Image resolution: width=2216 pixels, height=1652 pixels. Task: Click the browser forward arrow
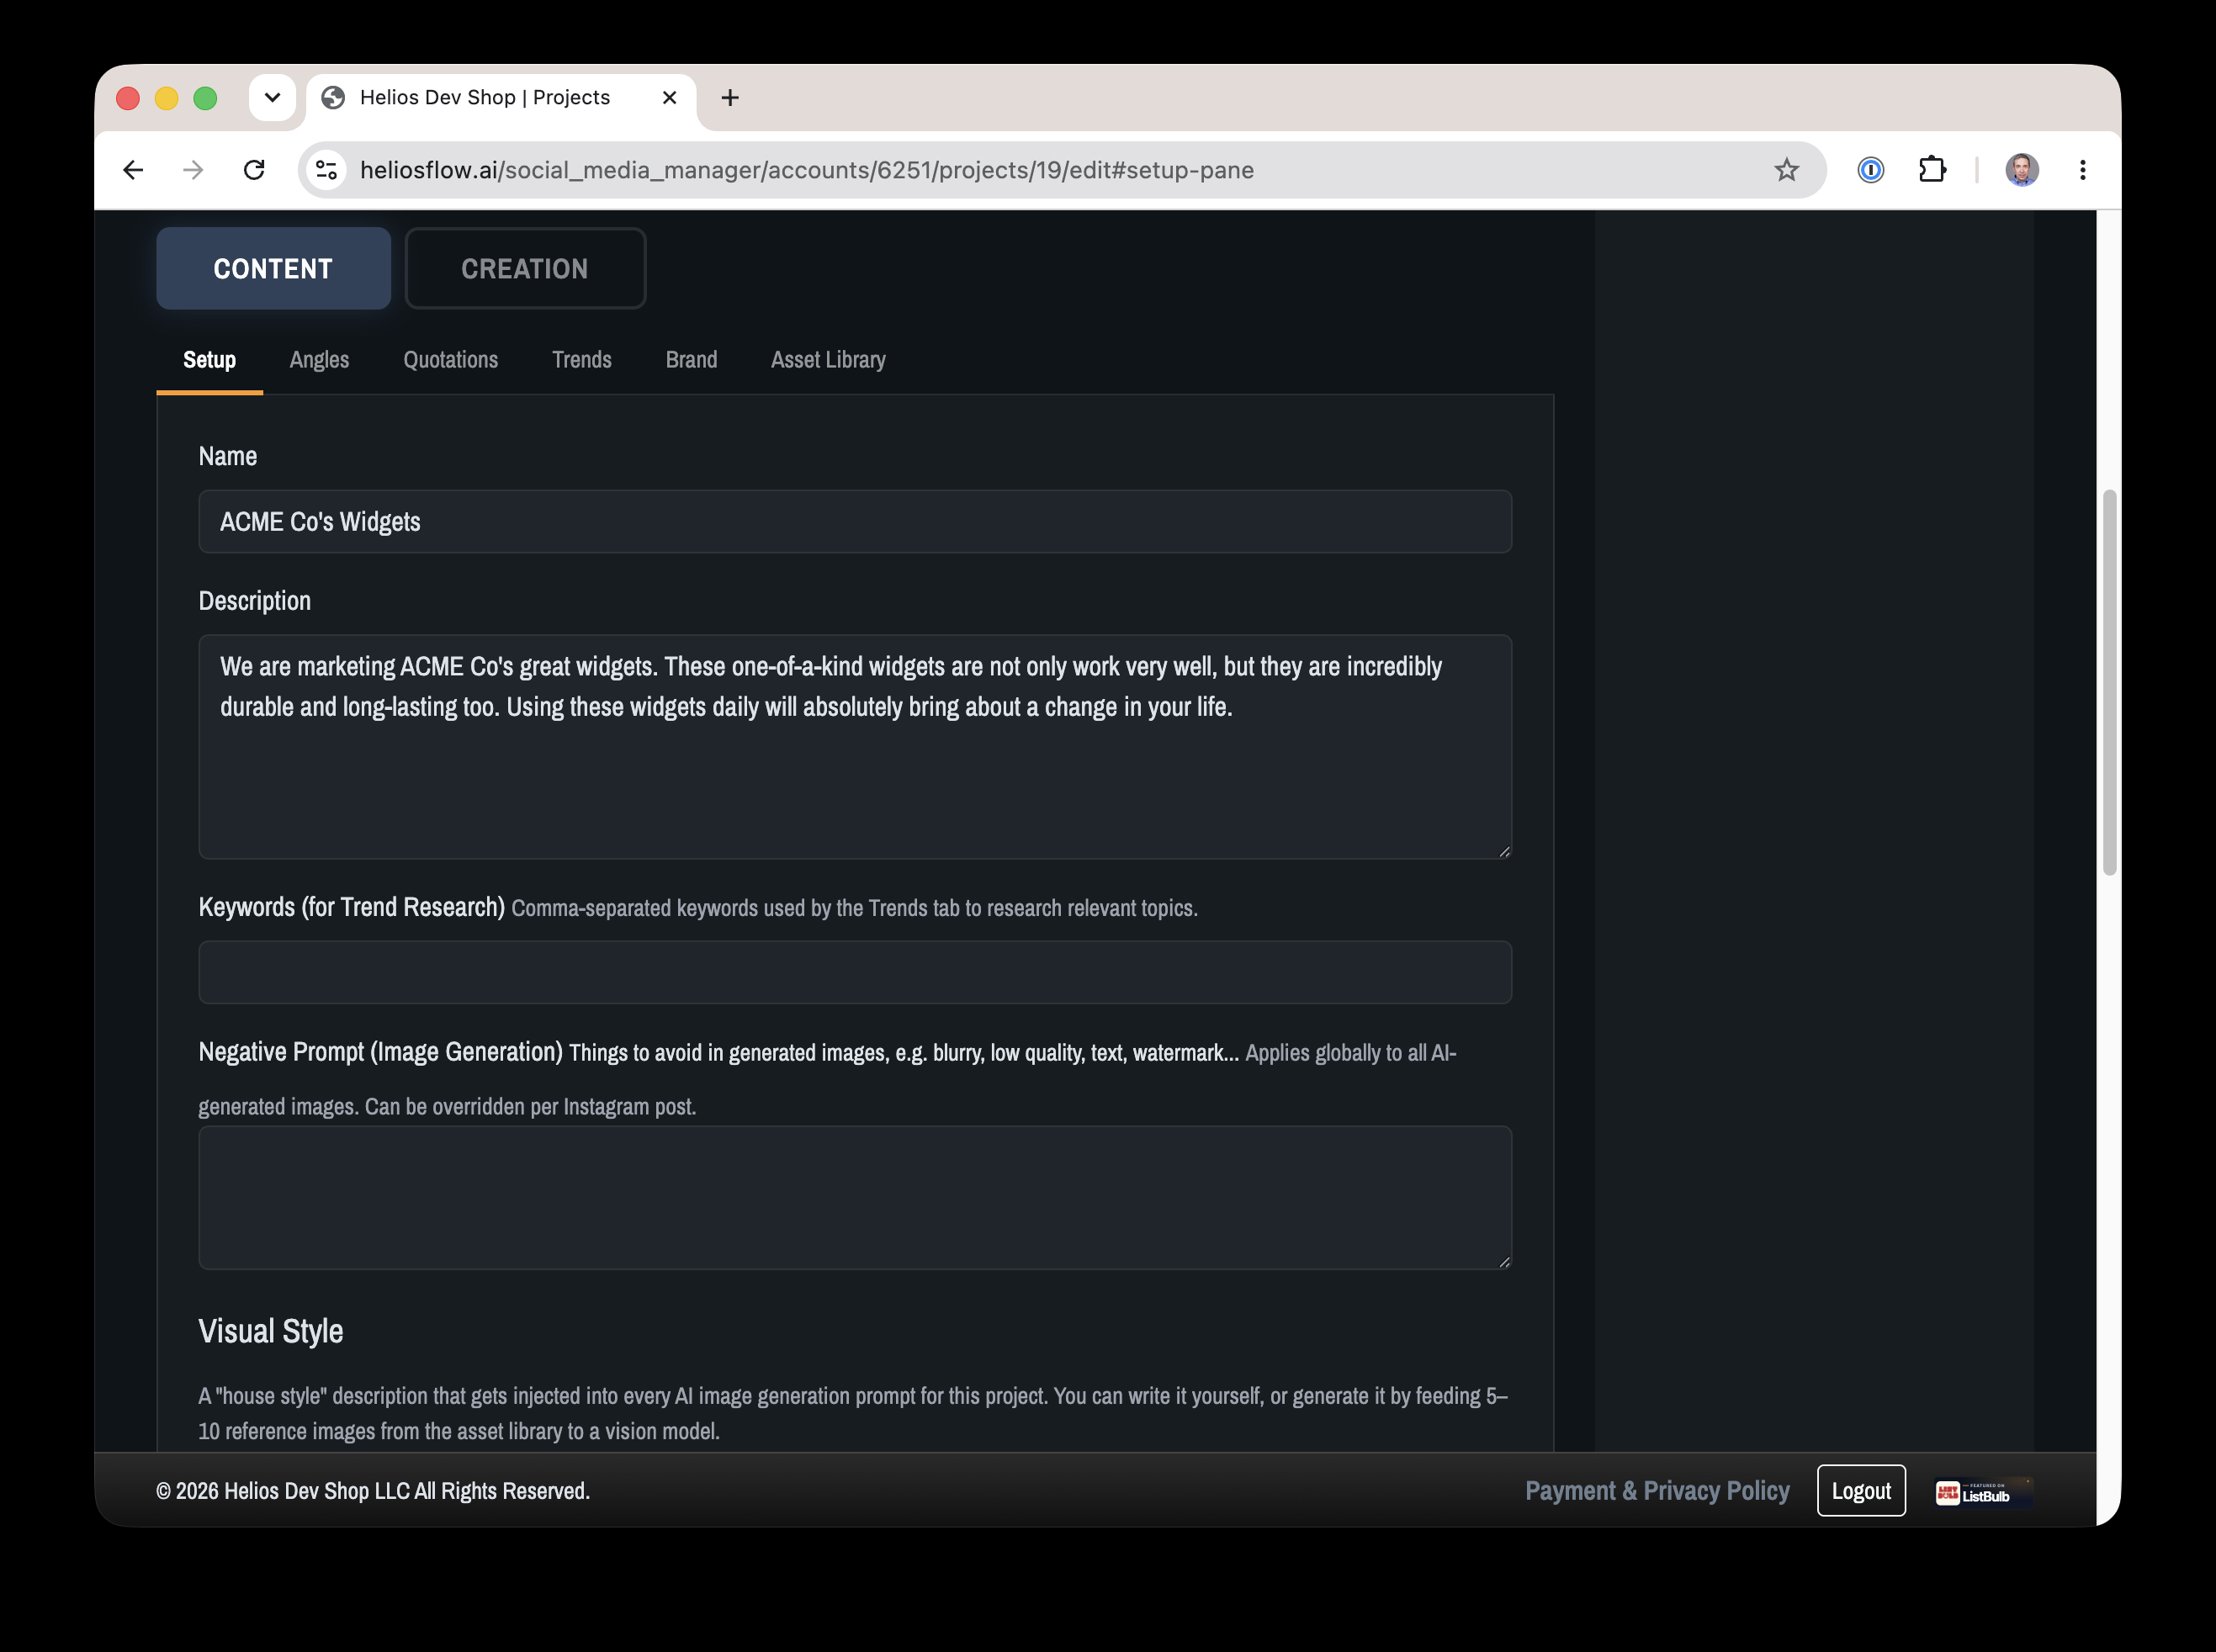coord(193,170)
